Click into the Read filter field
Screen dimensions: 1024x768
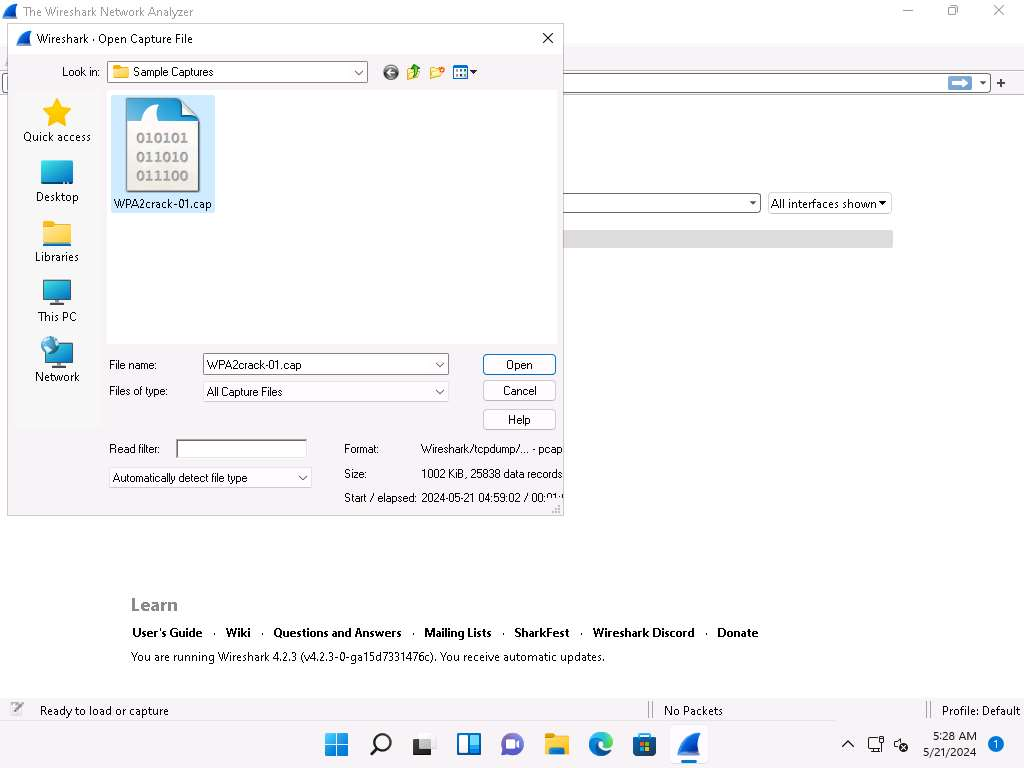click(x=241, y=449)
